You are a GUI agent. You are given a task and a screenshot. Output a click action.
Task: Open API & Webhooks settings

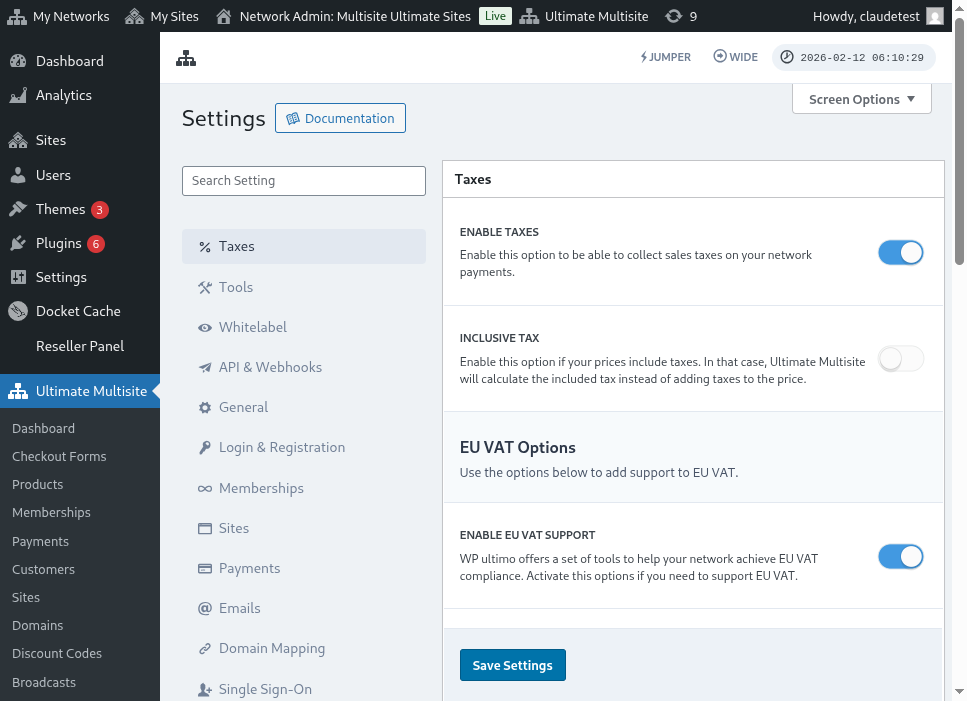pos(303,367)
